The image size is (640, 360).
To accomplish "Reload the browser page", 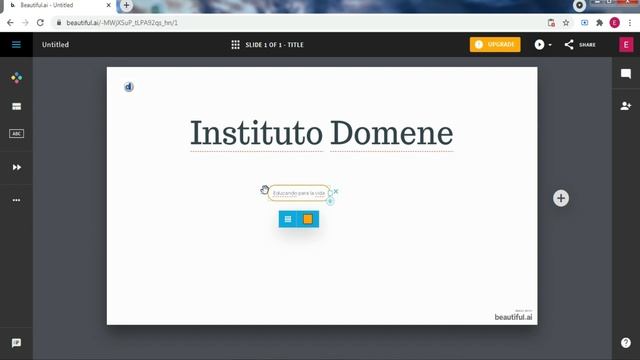I will [40, 23].
